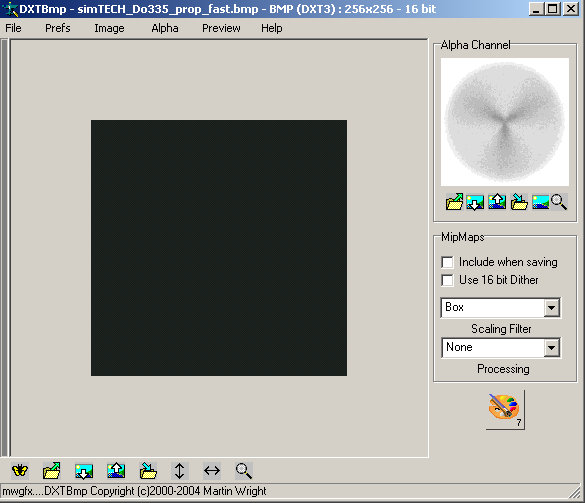Click the image with up arrow in bottom toolbar
The height and width of the screenshot is (503, 585).
click(x=116, y=471)
